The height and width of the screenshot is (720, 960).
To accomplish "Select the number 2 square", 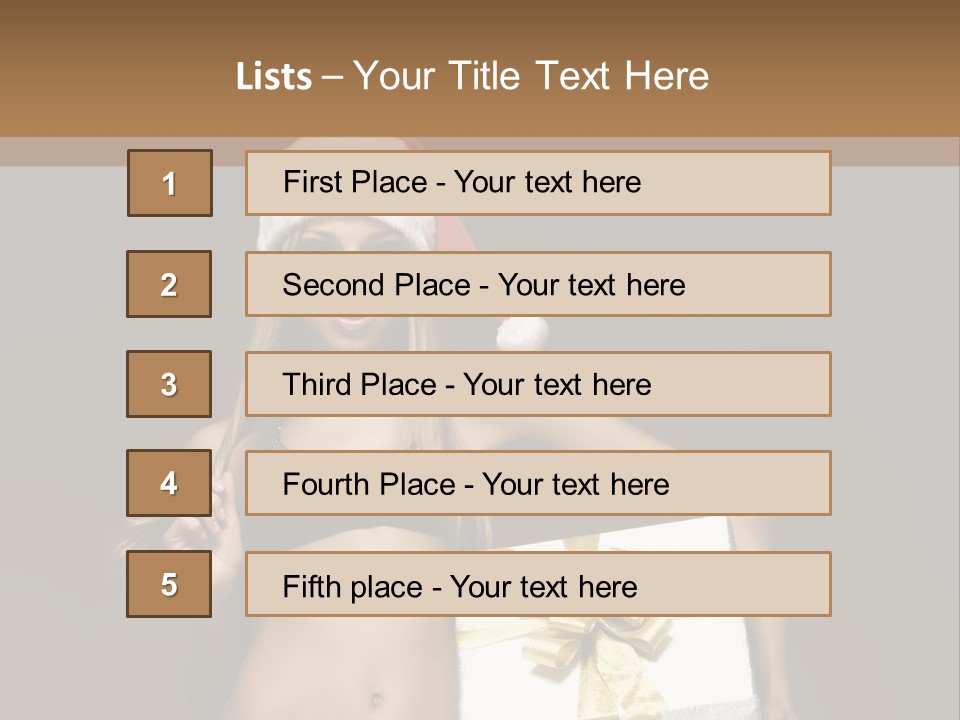I will 169,284.
